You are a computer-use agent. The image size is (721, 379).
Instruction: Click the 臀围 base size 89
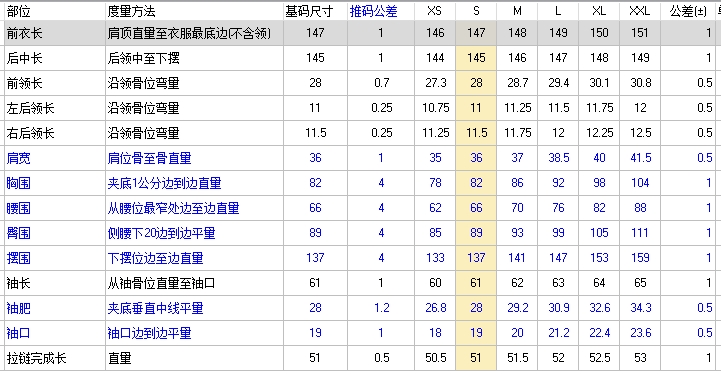(315, 233)
